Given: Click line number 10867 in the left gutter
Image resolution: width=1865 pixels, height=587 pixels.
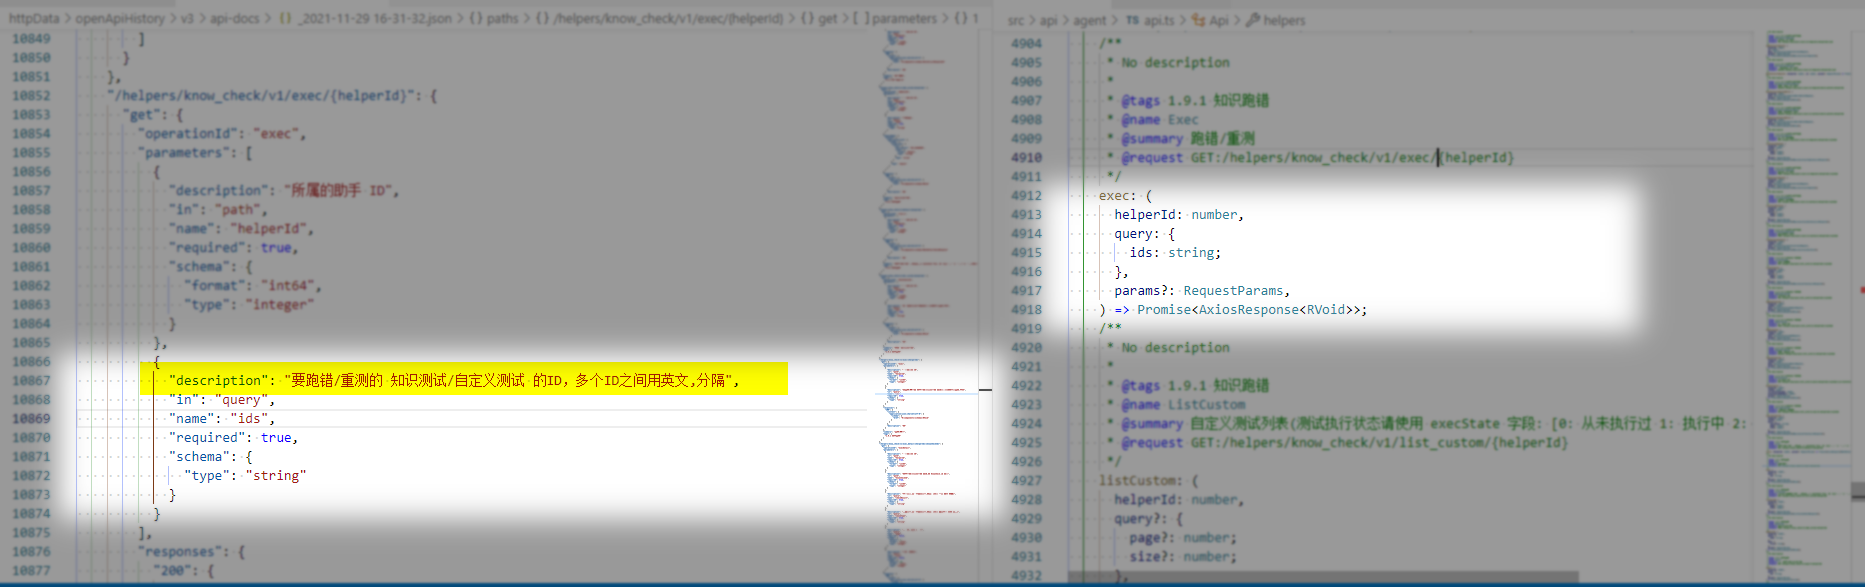Looking at the screenshot, I should pos(31,380).
